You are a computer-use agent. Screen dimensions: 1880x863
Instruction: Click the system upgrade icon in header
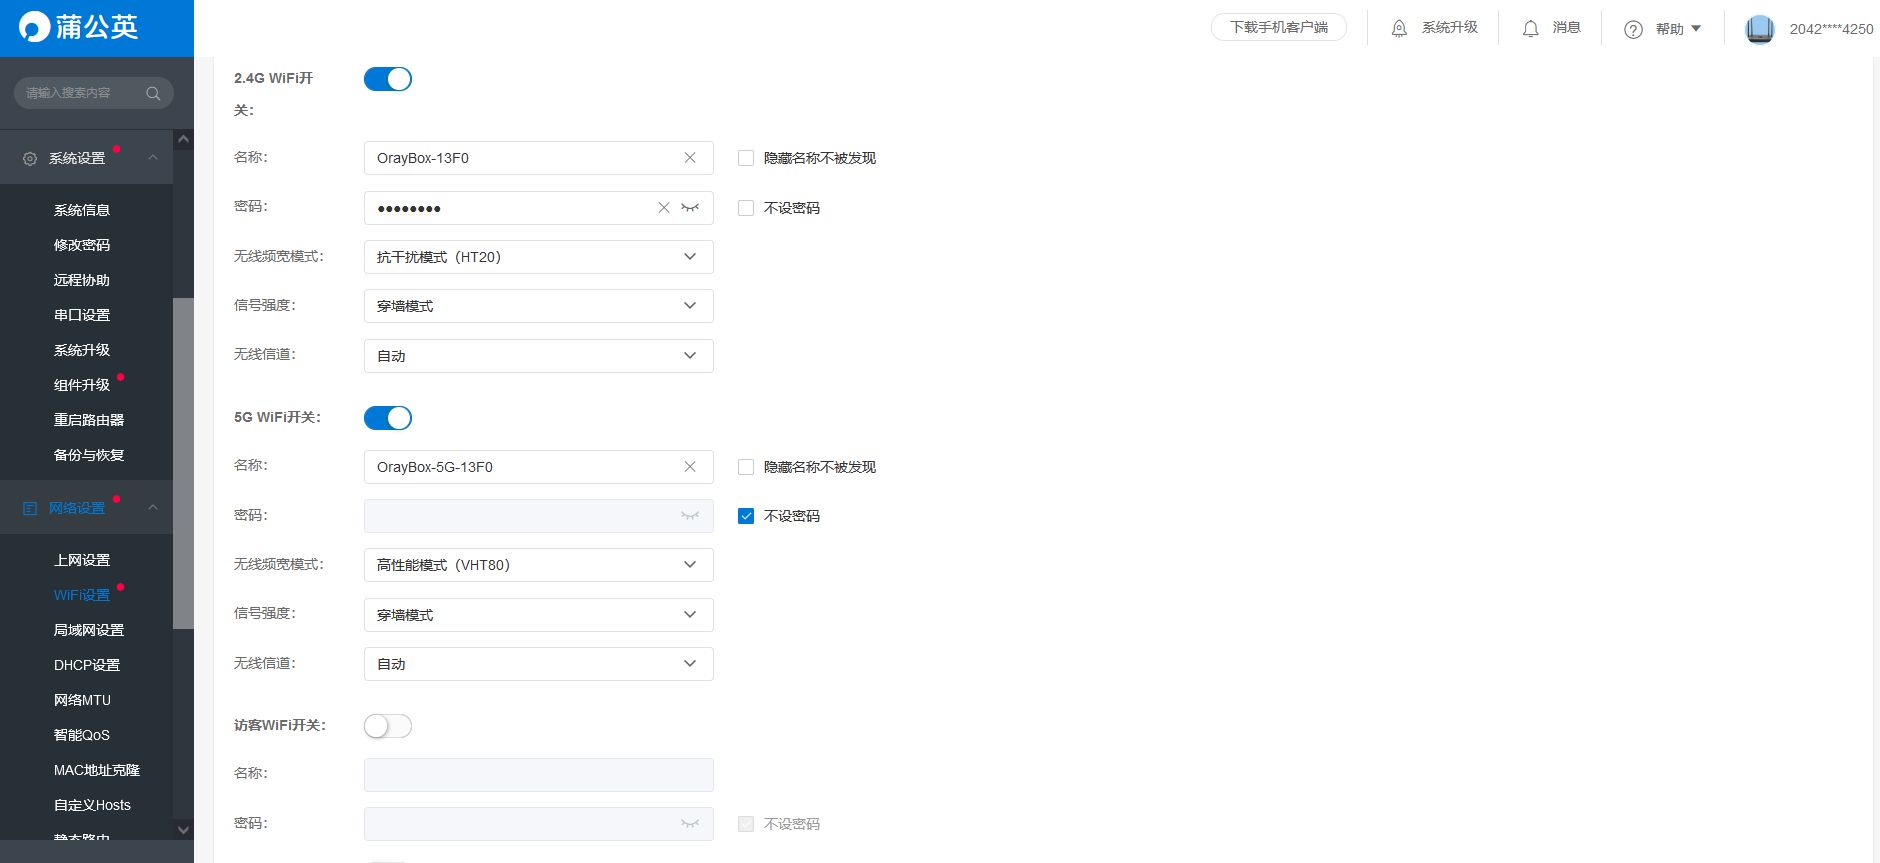pyautogui.click(x=1399, y=29)
